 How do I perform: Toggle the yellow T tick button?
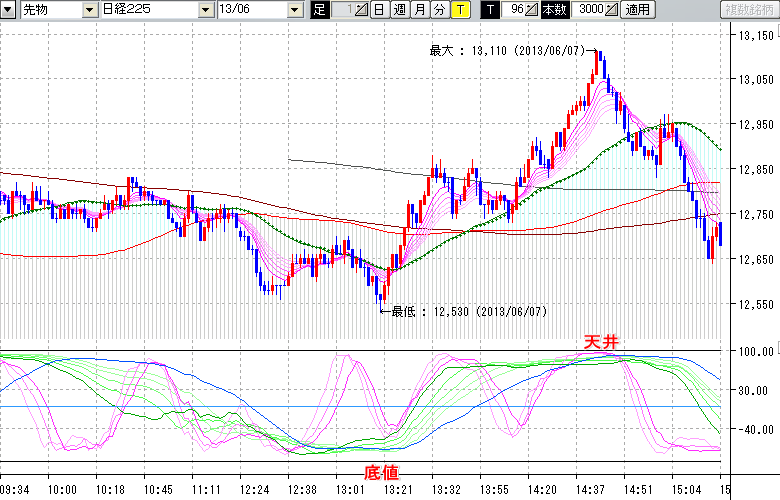point(459,10)
